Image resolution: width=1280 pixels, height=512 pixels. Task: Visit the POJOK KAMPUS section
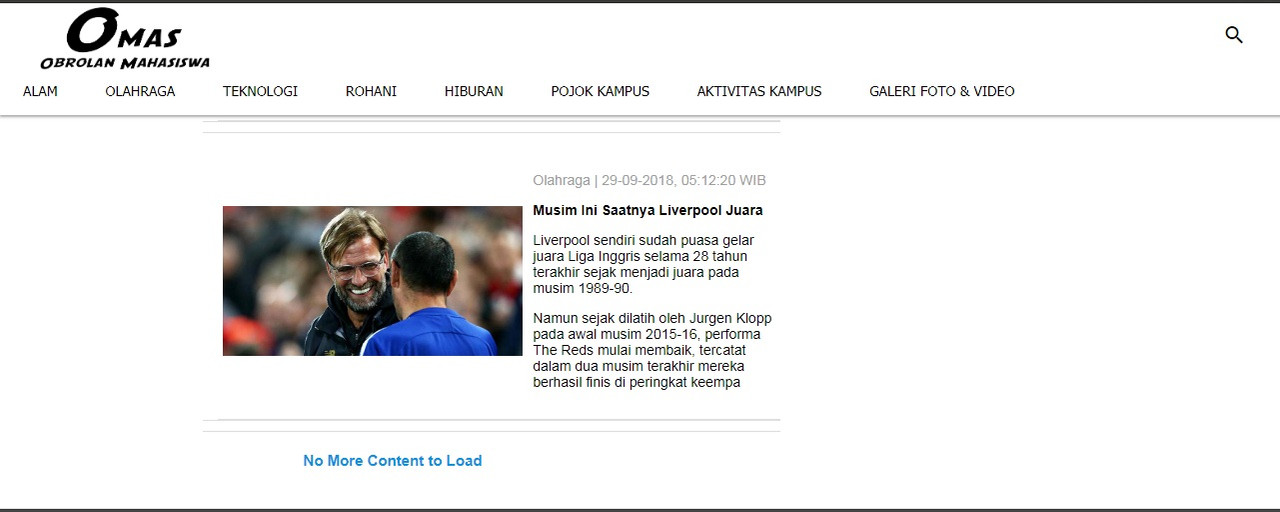[x=600, y=91]
